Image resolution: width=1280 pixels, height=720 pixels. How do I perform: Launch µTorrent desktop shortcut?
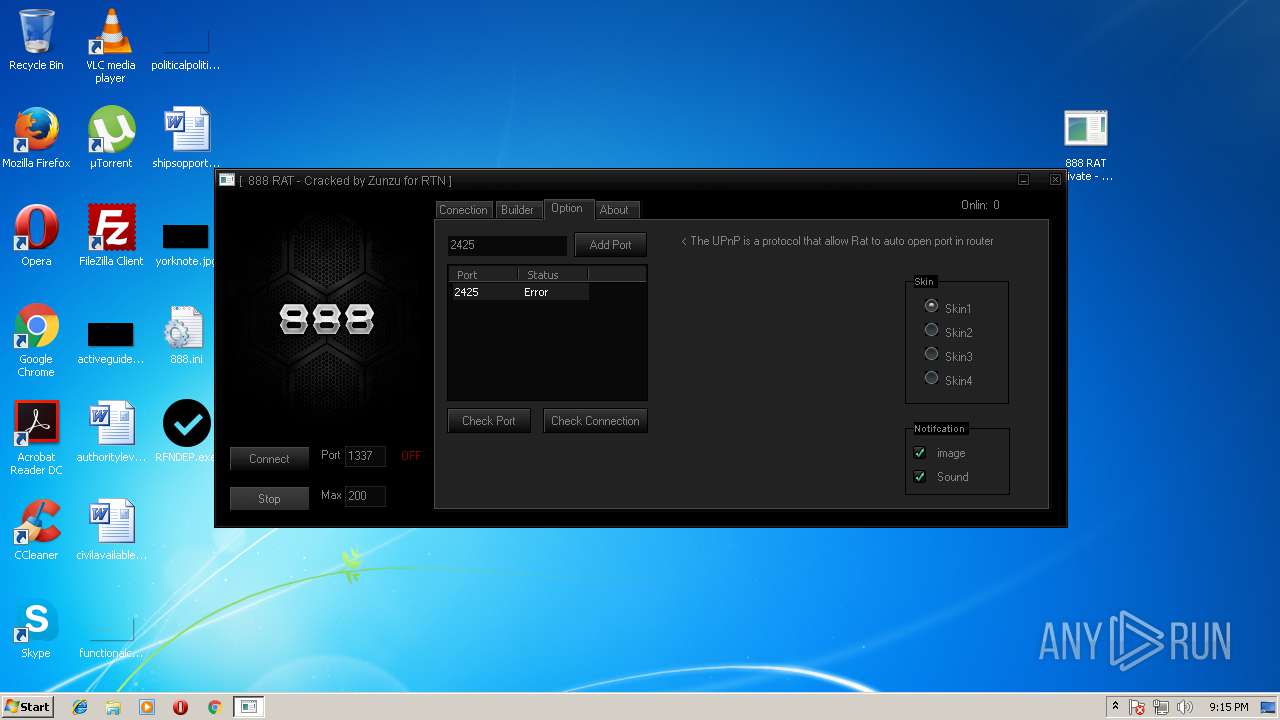click(110, 138)
